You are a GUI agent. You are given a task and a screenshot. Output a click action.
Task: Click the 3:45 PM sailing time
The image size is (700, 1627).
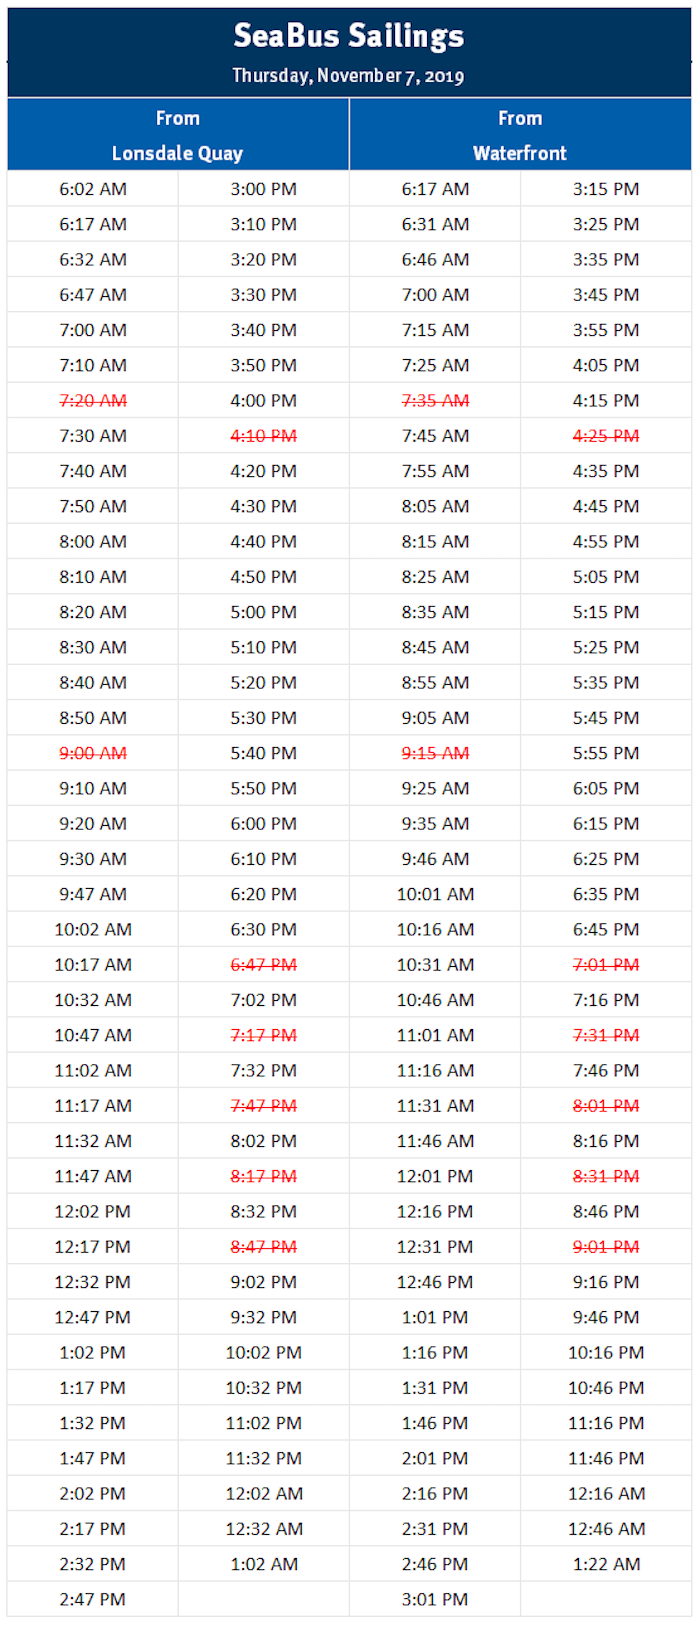[606, 295]
